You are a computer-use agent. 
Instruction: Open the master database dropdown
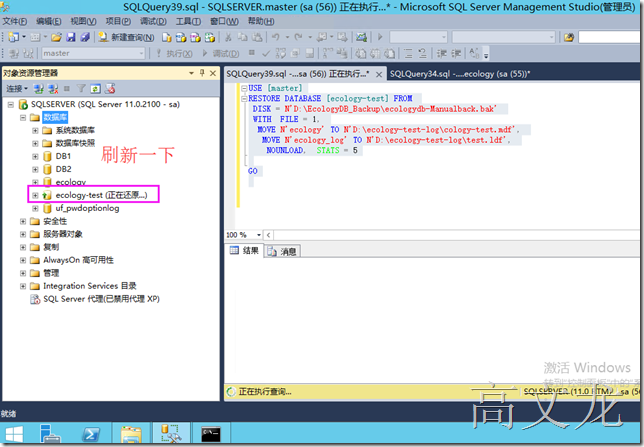[94, 53]
